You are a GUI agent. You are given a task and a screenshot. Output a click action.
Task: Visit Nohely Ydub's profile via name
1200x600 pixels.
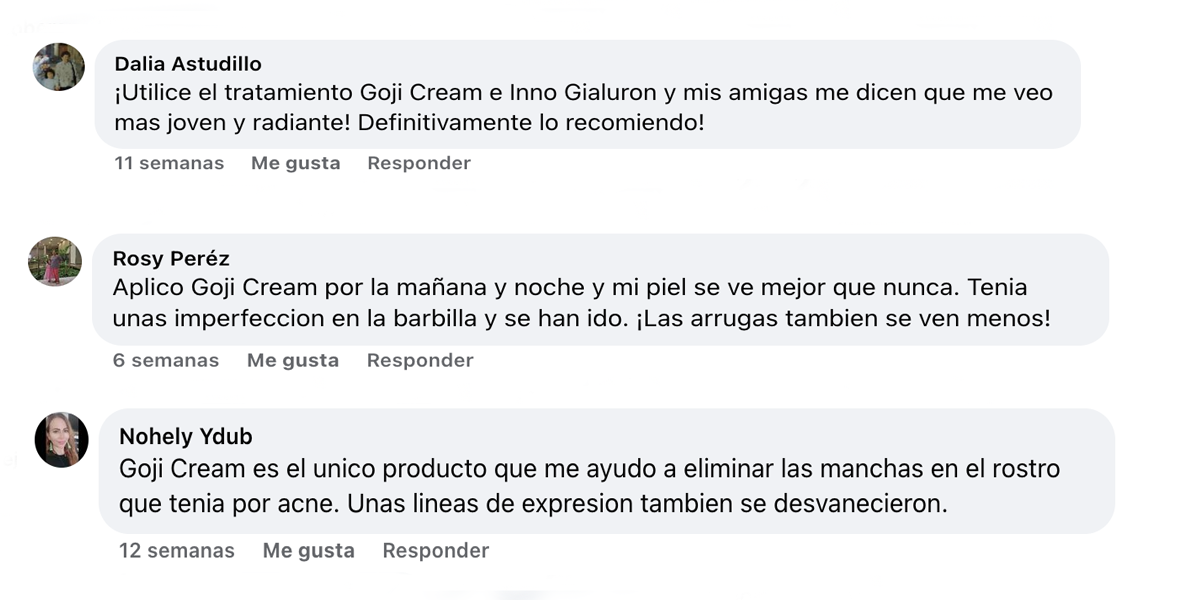(185, 436)
